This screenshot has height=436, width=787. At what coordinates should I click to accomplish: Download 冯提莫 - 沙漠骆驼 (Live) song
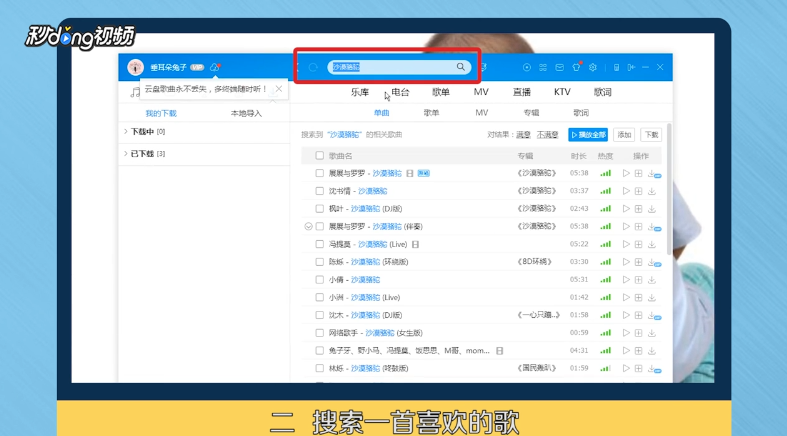pyautogui.click(x=651, y=244)
